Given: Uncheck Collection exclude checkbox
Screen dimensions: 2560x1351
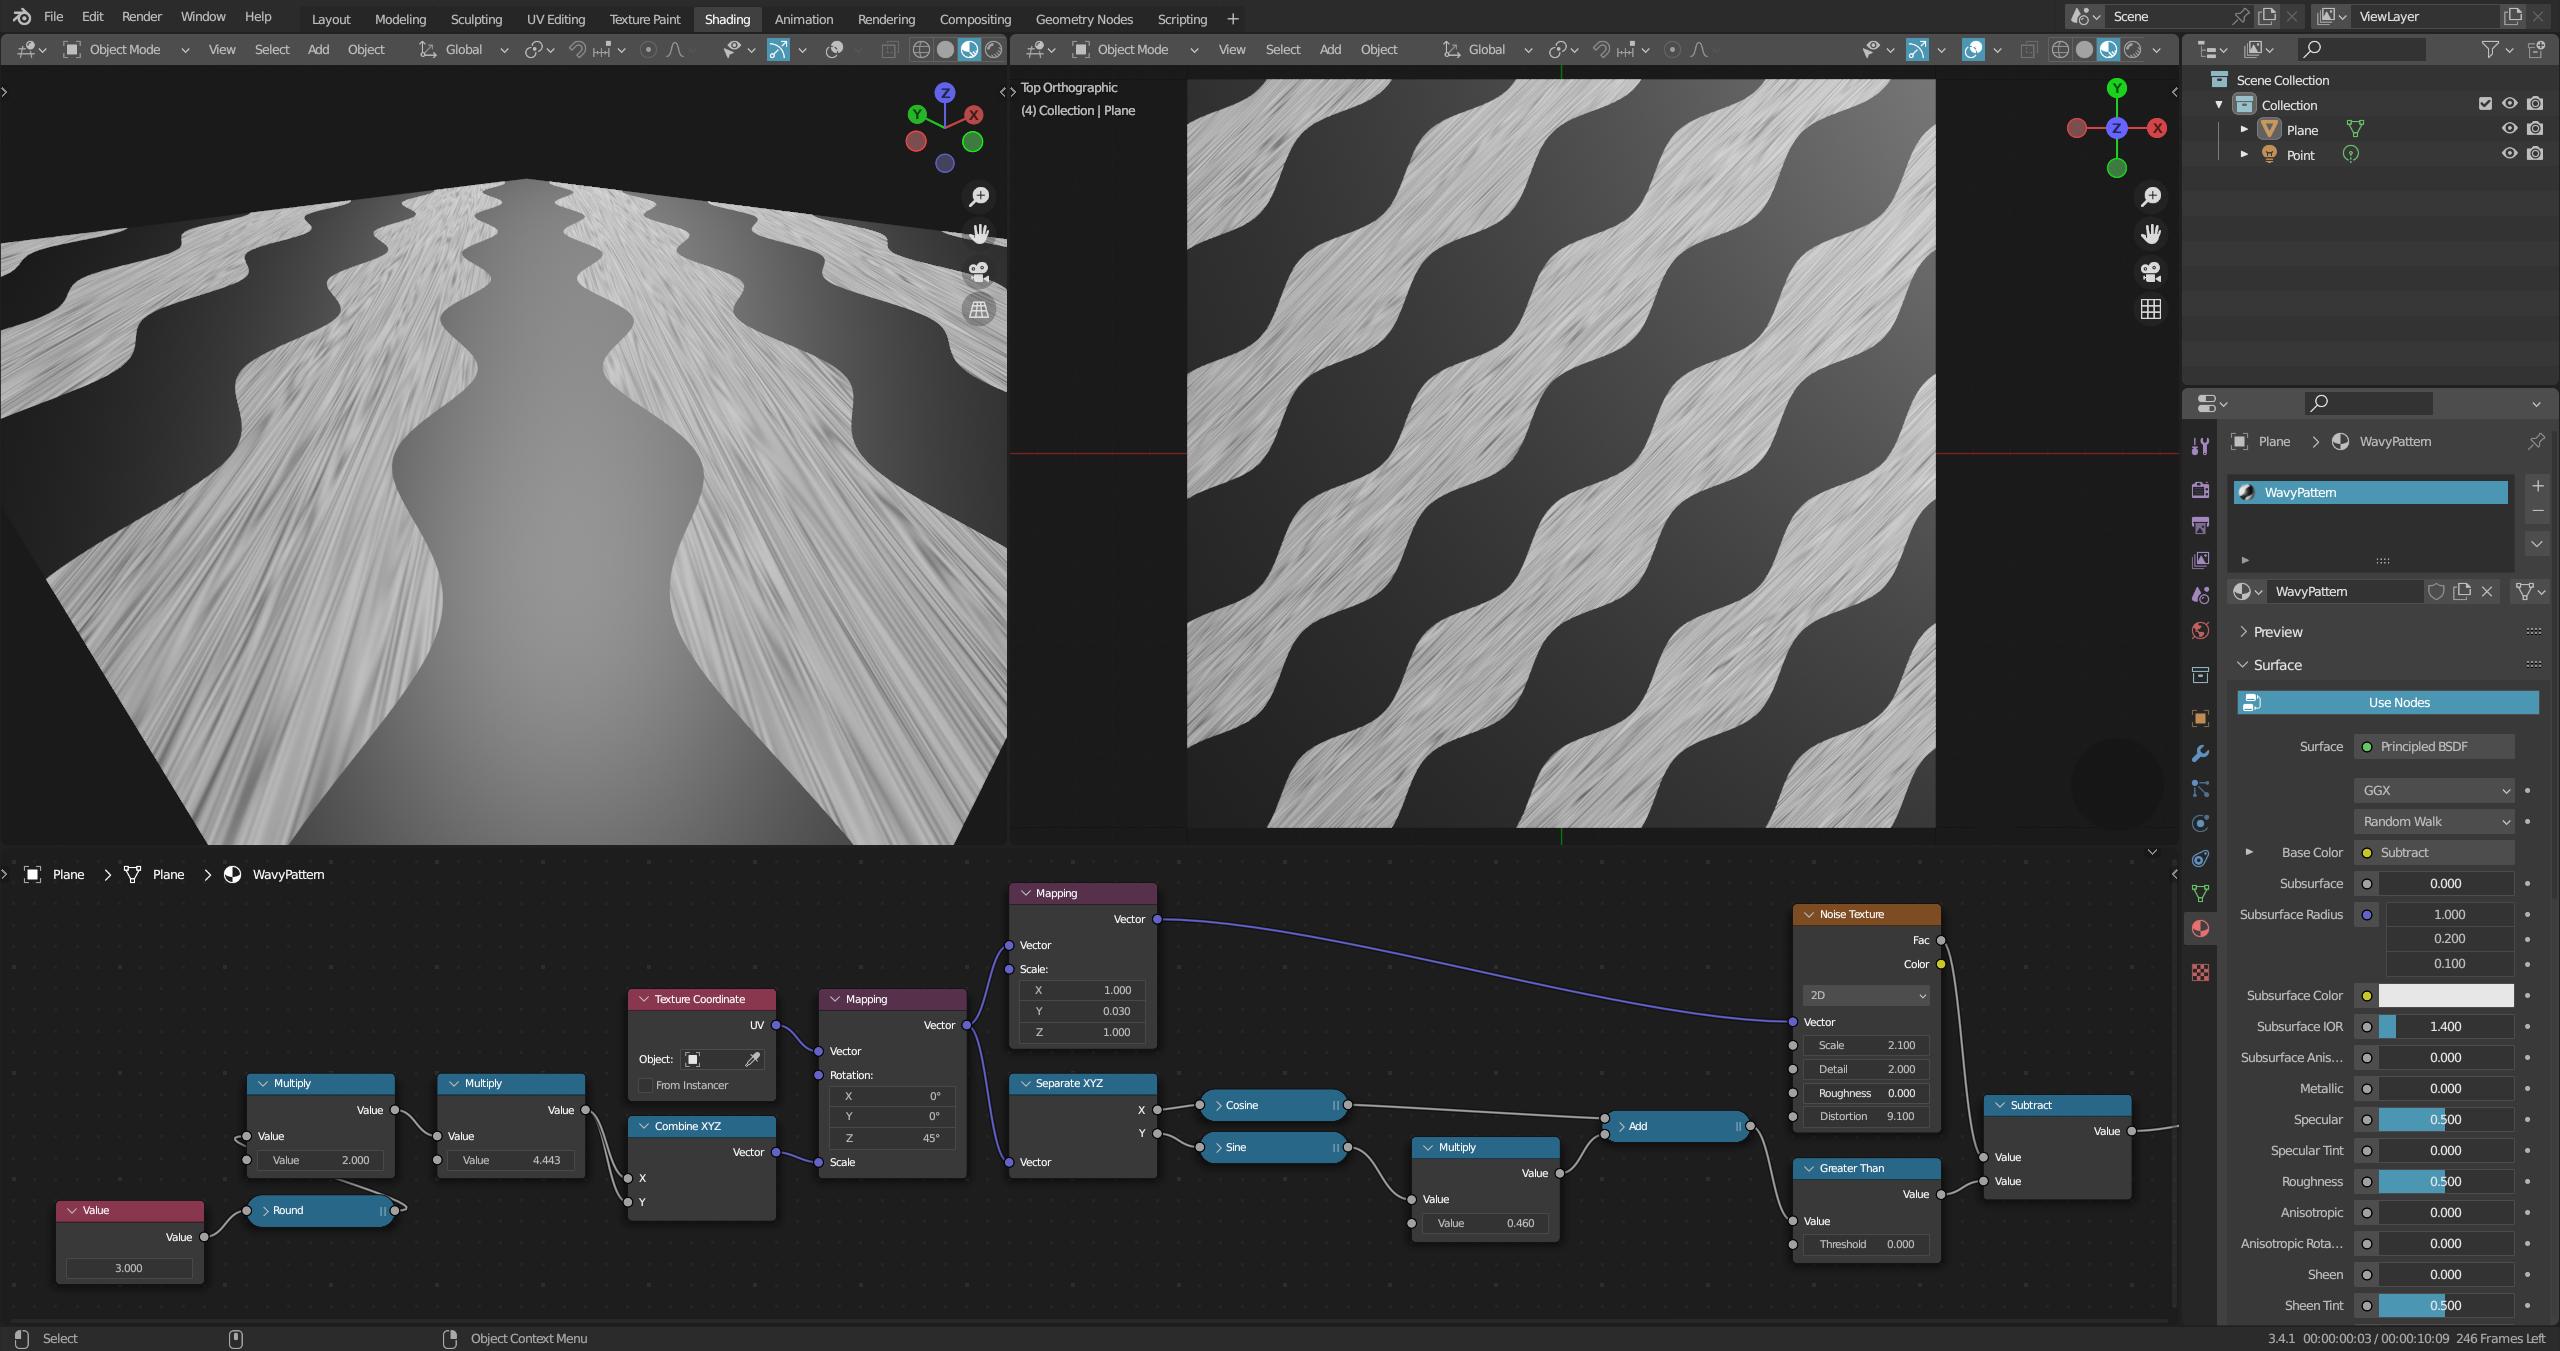Looking at the screenshot, I should click(2485, 104).
